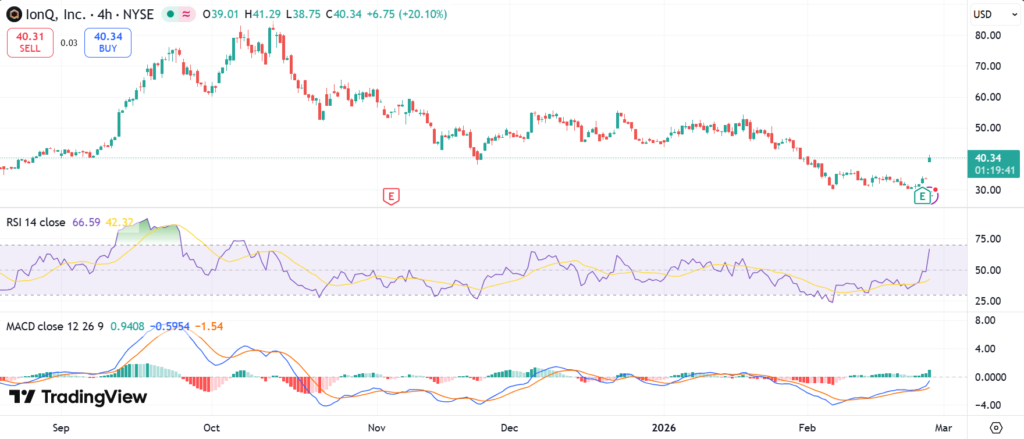Click the red dot event marker
The height and width of the screenshot is (439, 1024).
936,189
